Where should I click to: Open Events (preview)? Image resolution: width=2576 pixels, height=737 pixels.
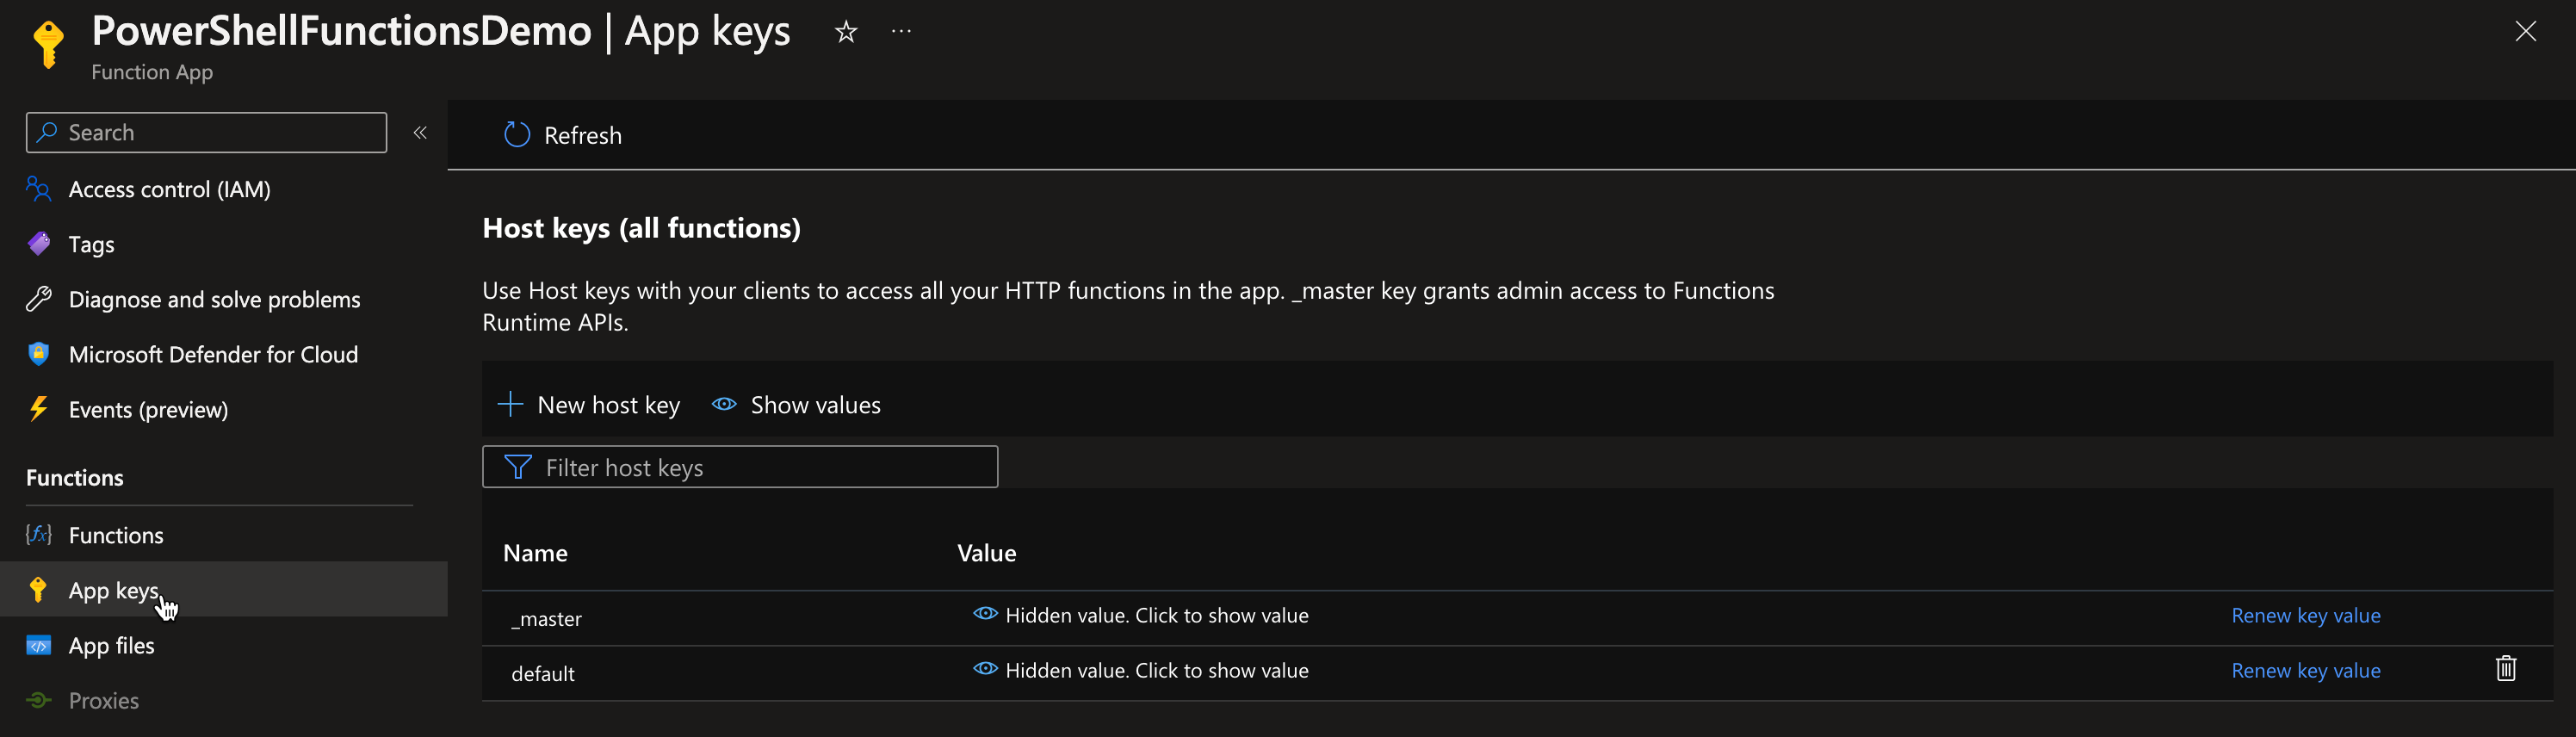[148, 409]
